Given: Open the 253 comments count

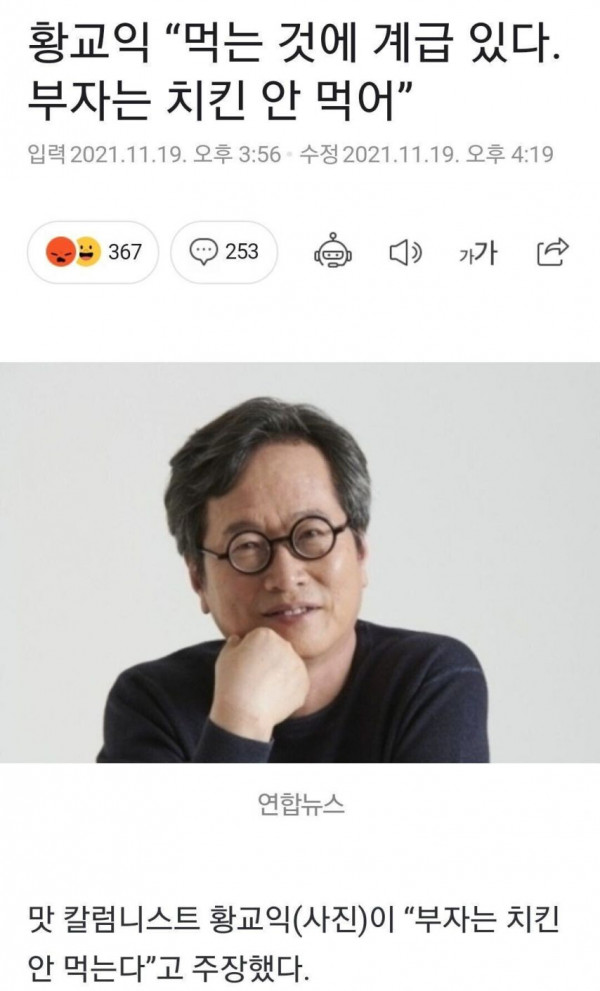Looking at the screenshot, I should tap(242, 252).
